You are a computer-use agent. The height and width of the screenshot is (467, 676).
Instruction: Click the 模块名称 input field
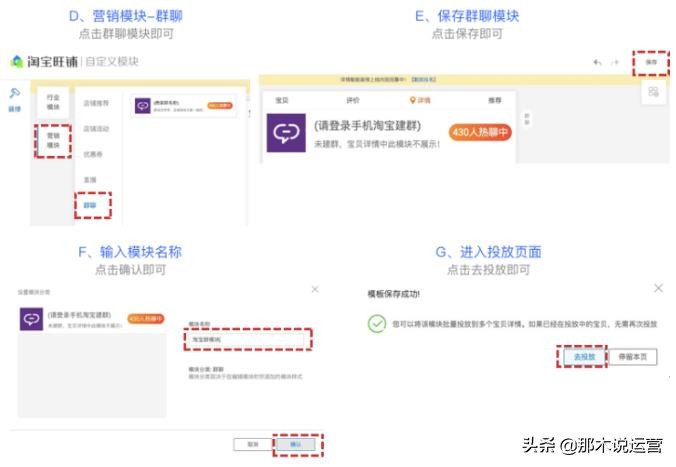pyautogui.click(x=247, y=339)
